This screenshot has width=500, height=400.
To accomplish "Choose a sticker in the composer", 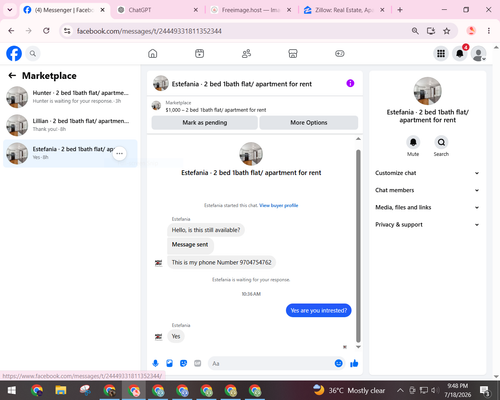I will tap(183, 363).
